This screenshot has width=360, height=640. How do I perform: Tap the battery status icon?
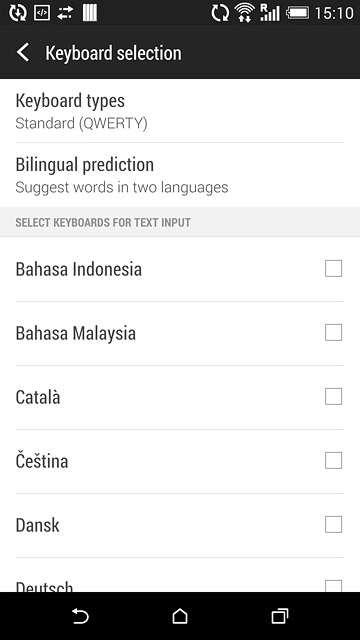click(297, 13)
